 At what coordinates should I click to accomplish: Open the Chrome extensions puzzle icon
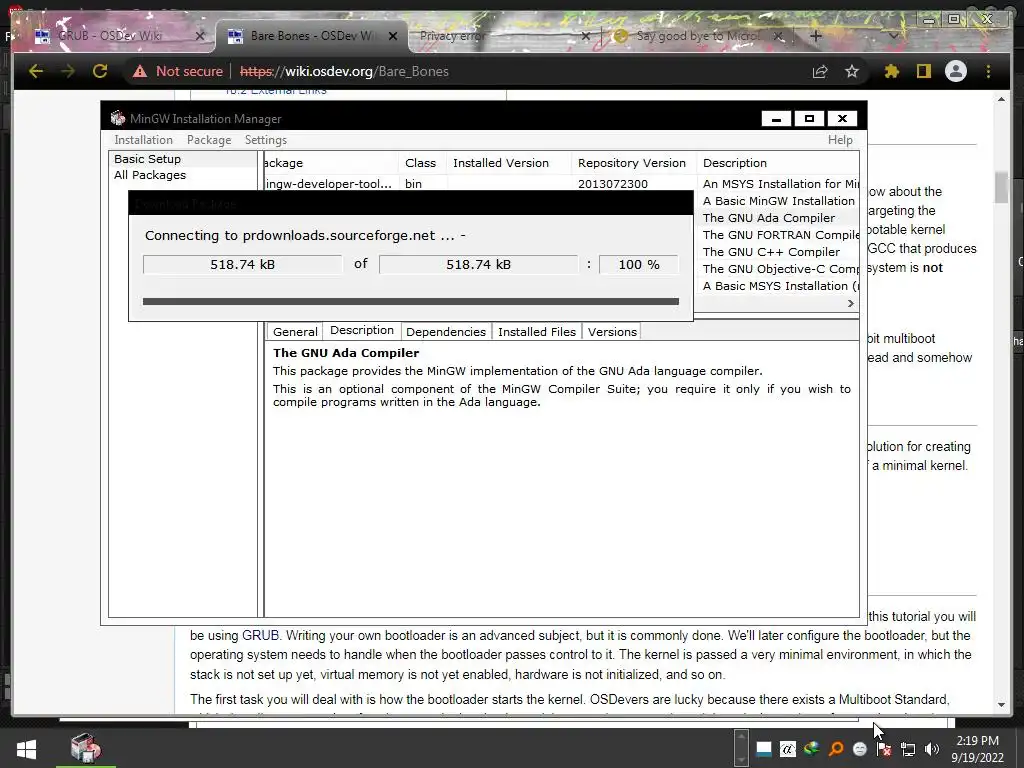pos(891,71)
